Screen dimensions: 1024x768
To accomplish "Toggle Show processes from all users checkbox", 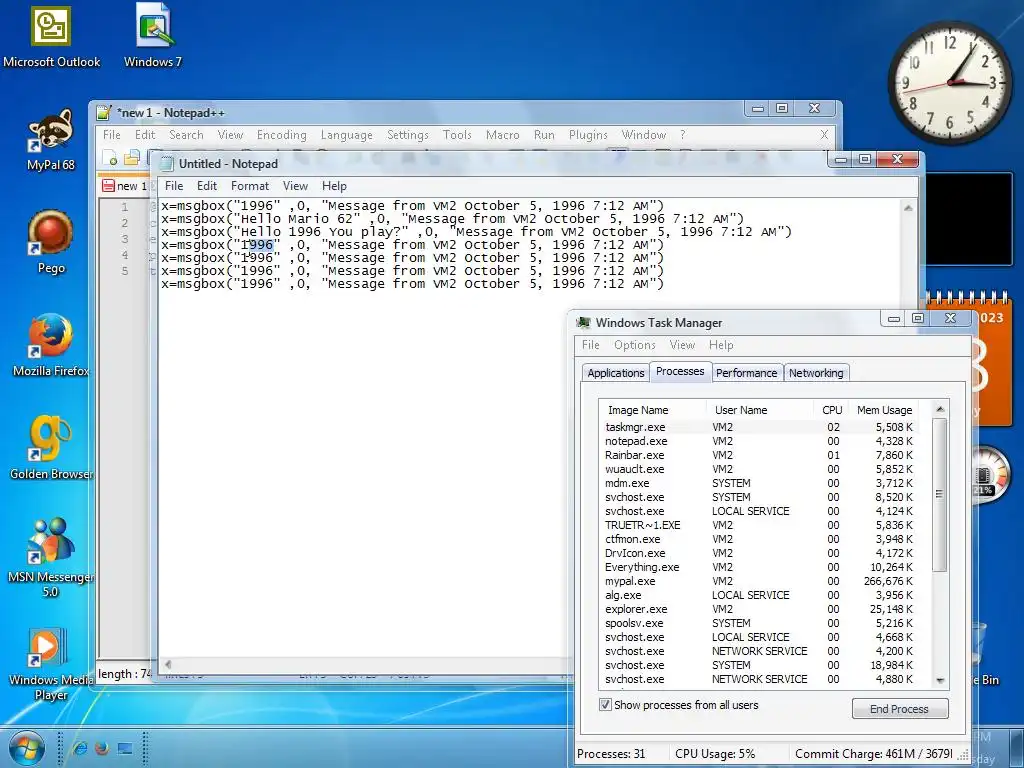I will (x=605, y=705).
